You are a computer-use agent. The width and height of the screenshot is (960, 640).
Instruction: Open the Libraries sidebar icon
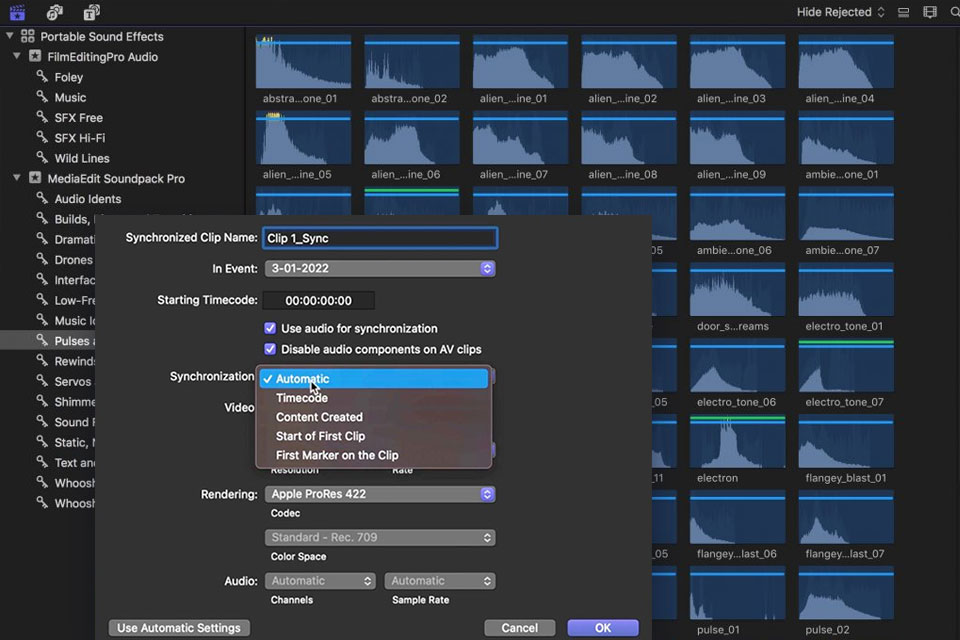[17, 12]
